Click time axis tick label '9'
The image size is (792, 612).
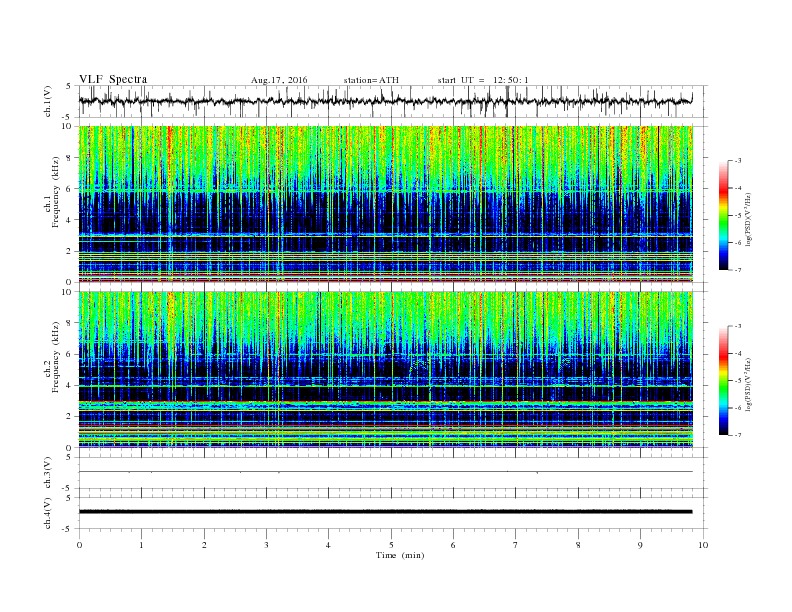[640, 545]
